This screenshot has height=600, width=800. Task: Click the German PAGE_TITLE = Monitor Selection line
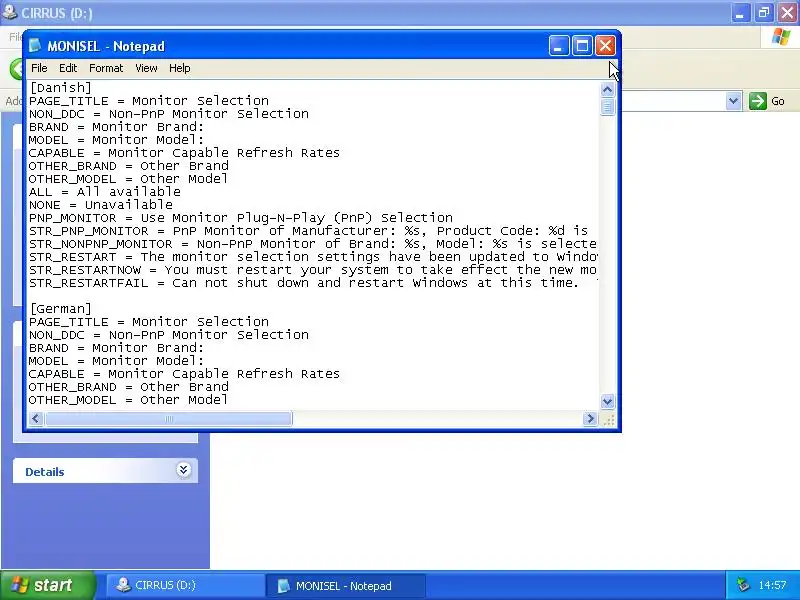(149, 322)
